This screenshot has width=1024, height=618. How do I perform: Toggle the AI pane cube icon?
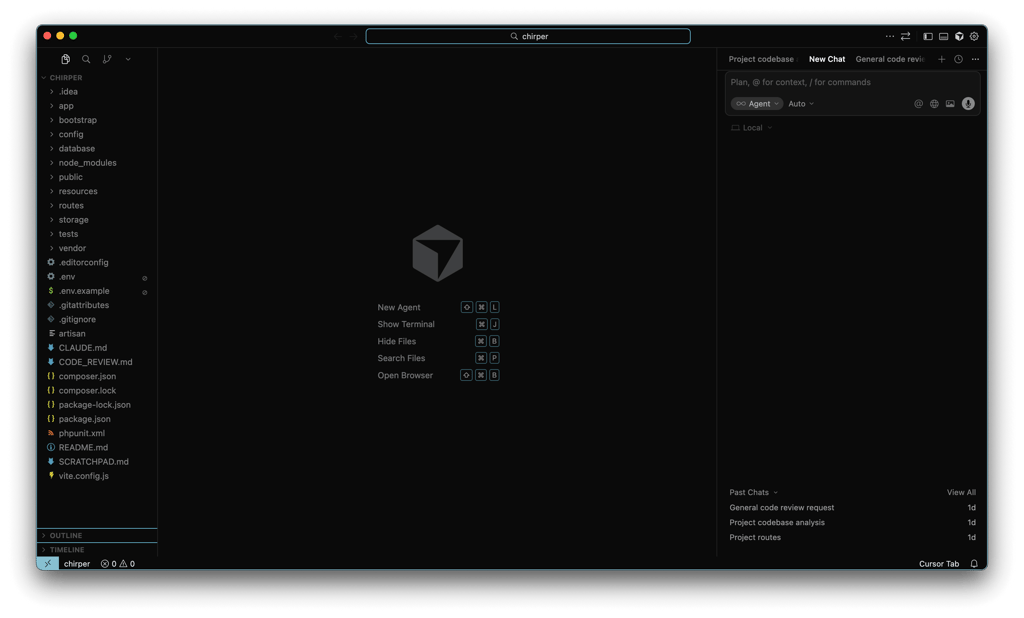(959, 37)
